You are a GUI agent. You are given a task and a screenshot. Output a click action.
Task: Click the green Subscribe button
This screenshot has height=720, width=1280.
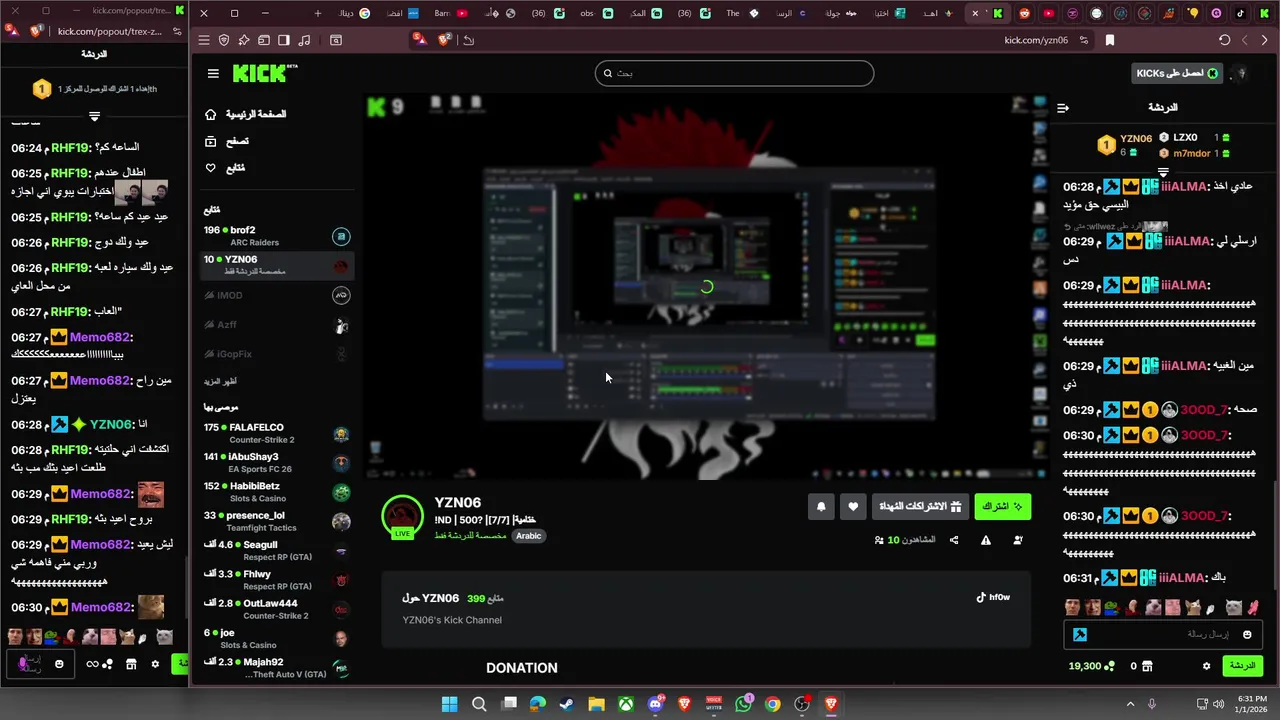click(1002, 507)
